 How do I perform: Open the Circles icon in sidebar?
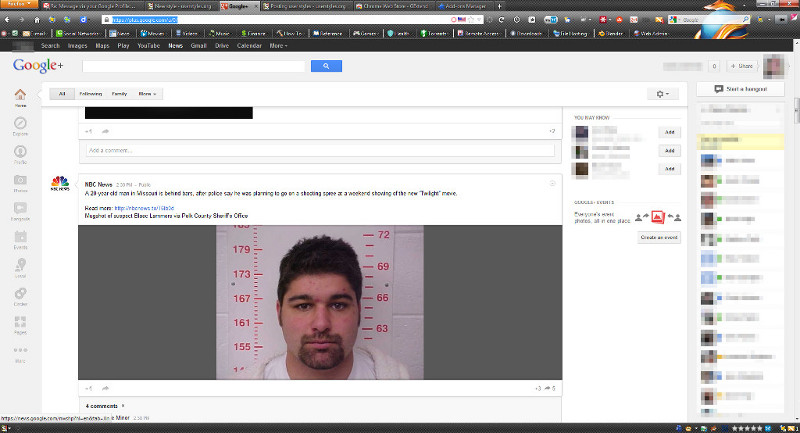pyautogui.click(x=20, y=294)
